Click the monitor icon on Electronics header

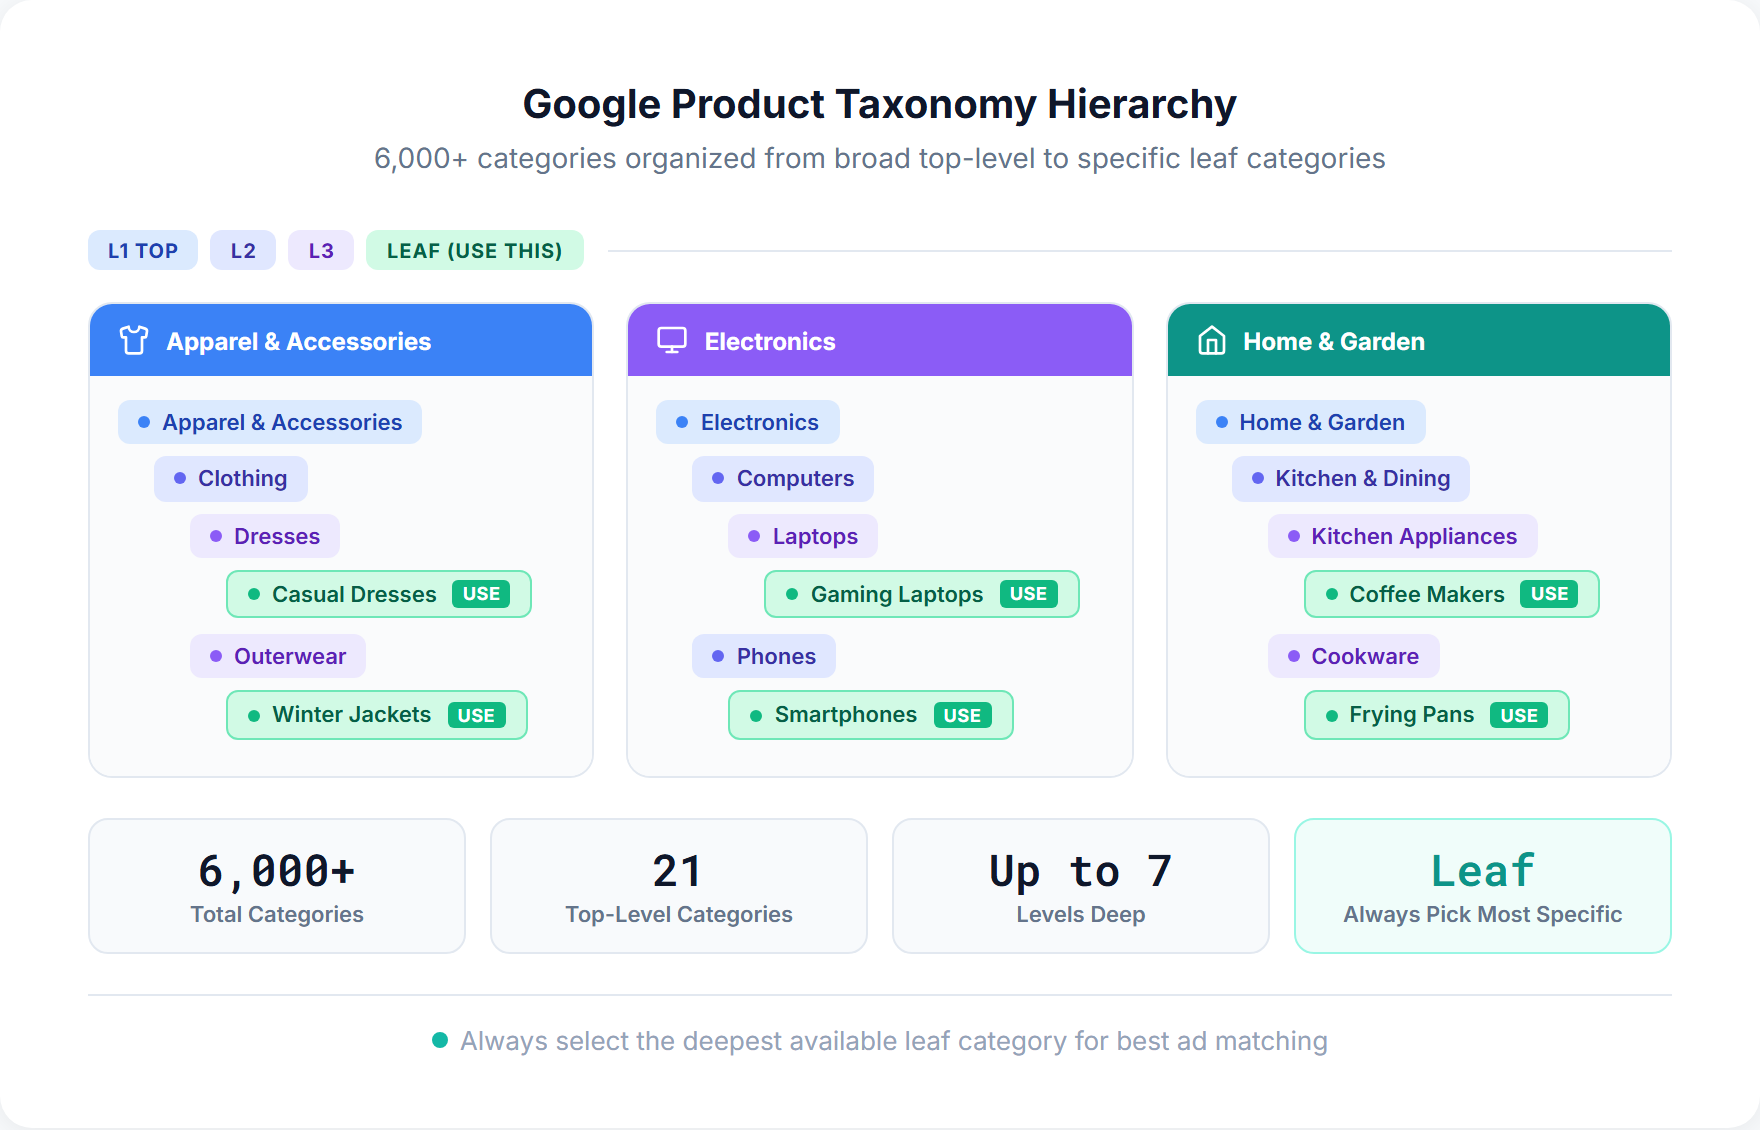point(671,340)
